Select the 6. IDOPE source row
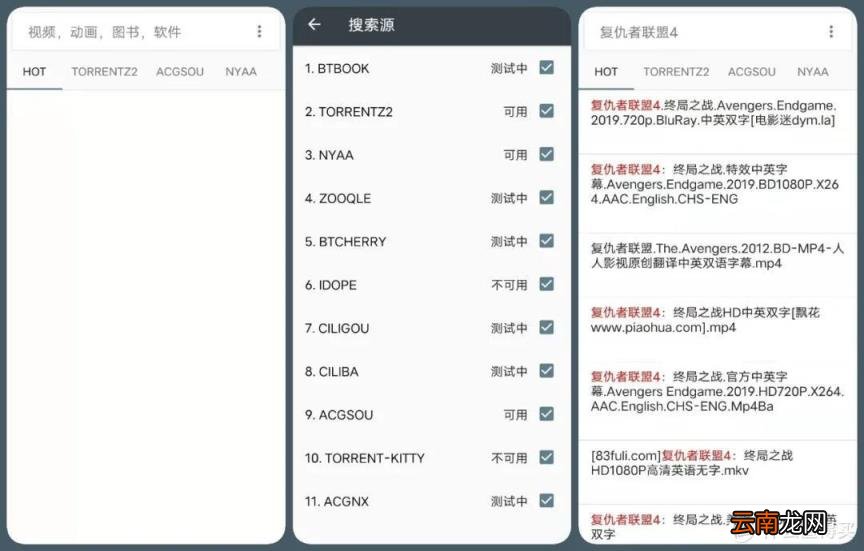The height and width of the screenshot is (551, 864). 431,285
